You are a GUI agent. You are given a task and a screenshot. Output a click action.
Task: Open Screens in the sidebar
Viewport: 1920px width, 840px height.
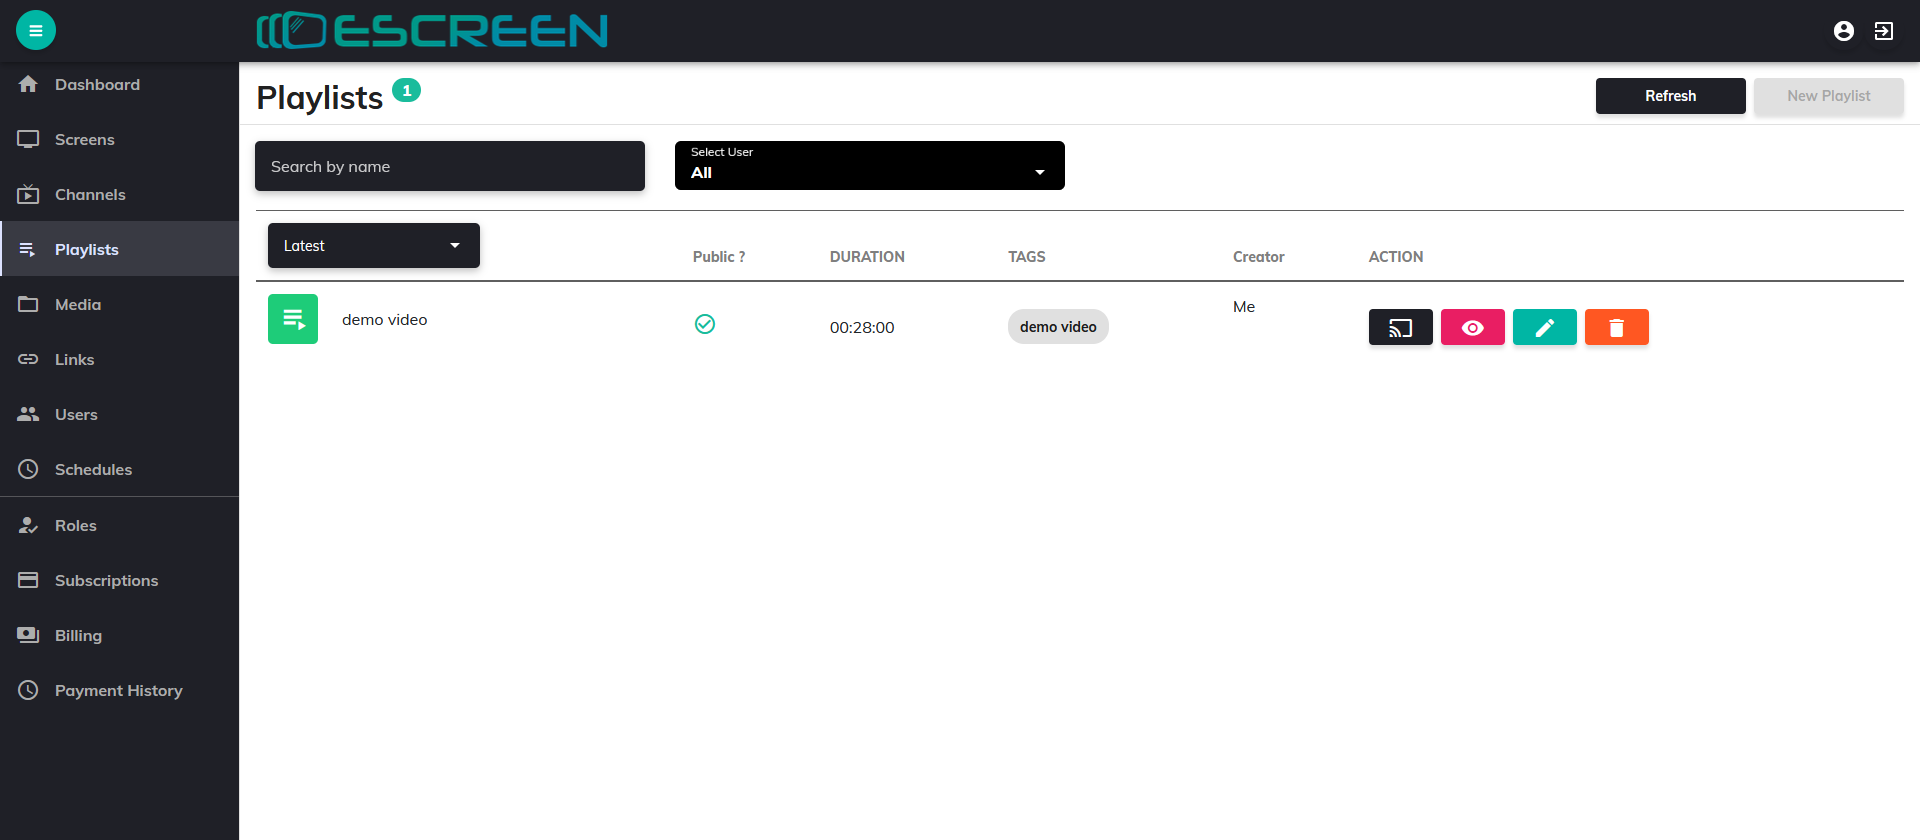[84, 140]
